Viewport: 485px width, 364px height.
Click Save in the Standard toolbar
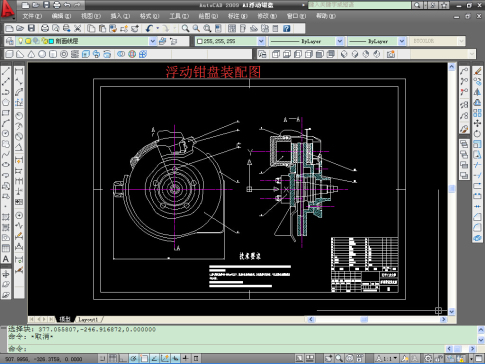tap(31, 28)
